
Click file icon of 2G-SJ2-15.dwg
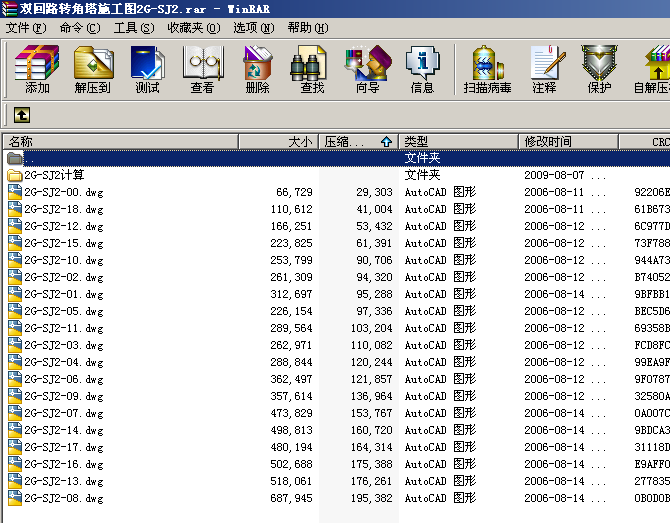tap(15, 243)
